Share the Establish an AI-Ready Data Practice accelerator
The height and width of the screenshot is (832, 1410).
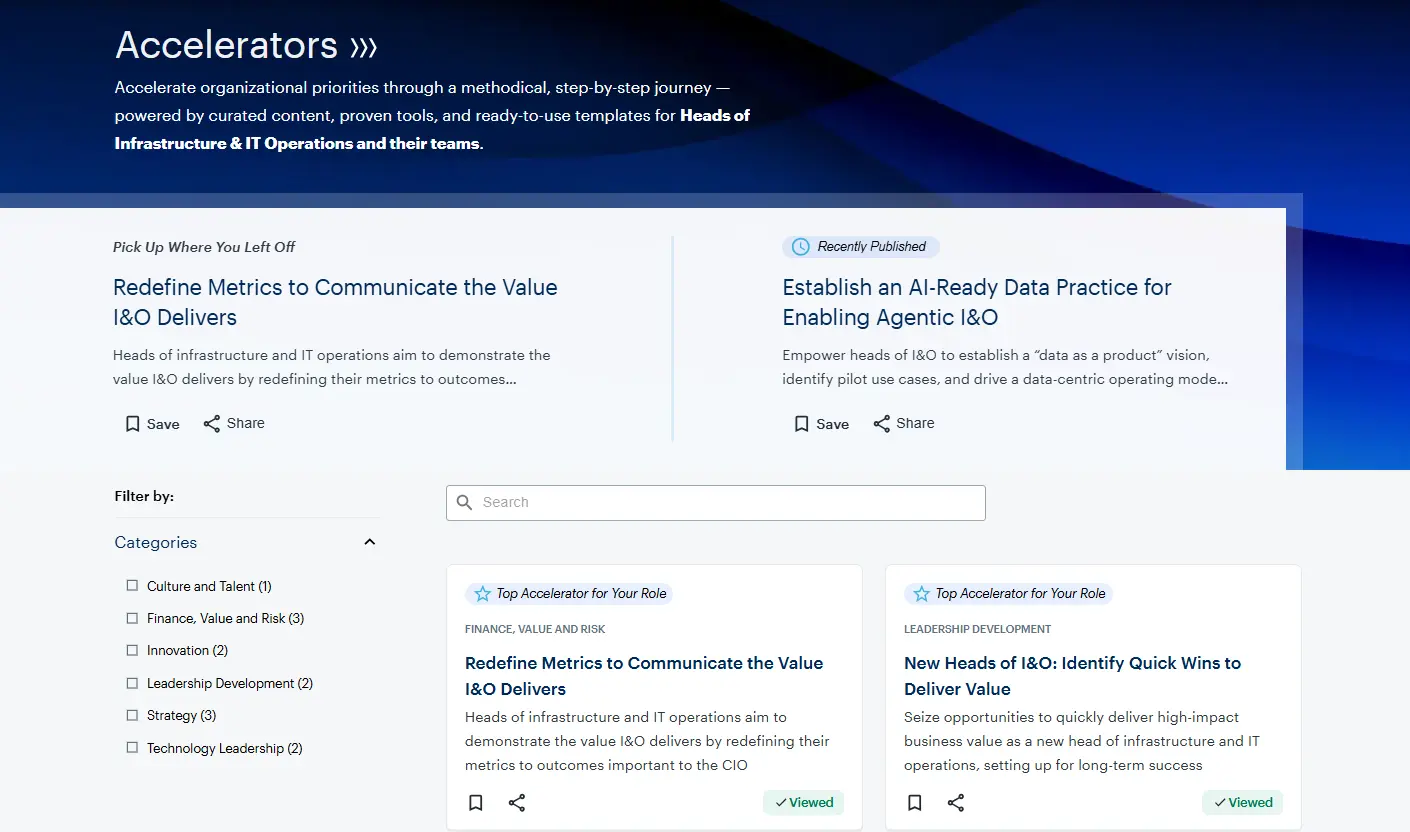coord(903,423)
